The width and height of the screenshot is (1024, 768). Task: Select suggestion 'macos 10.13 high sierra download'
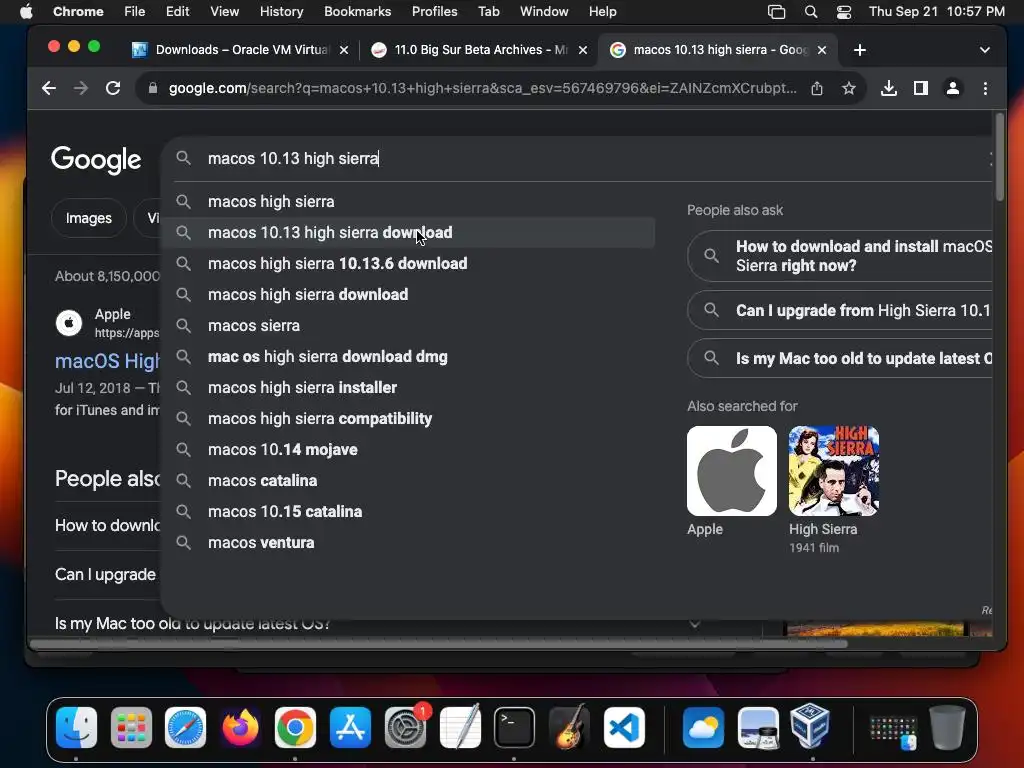(x=408, y=232)
